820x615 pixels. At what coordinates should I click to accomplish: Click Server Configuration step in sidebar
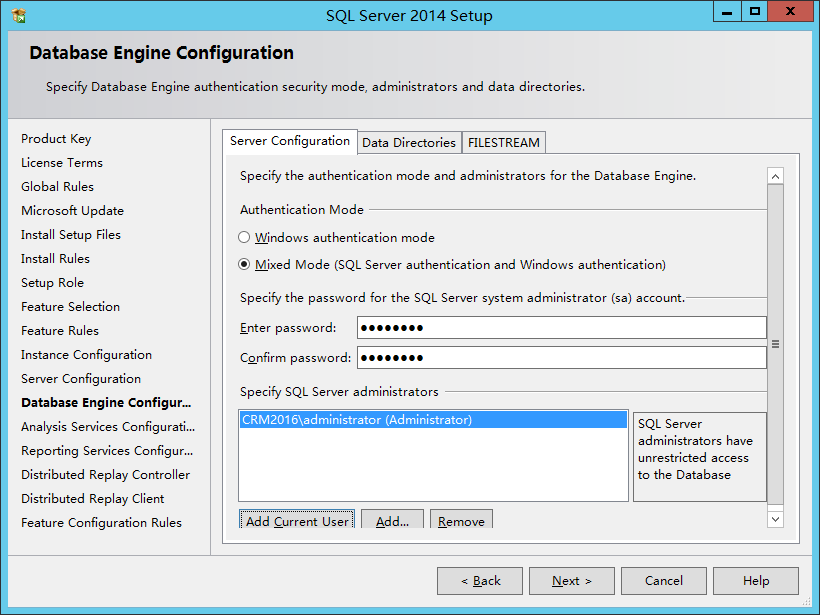pyautogui.click(x=81, y=379)
